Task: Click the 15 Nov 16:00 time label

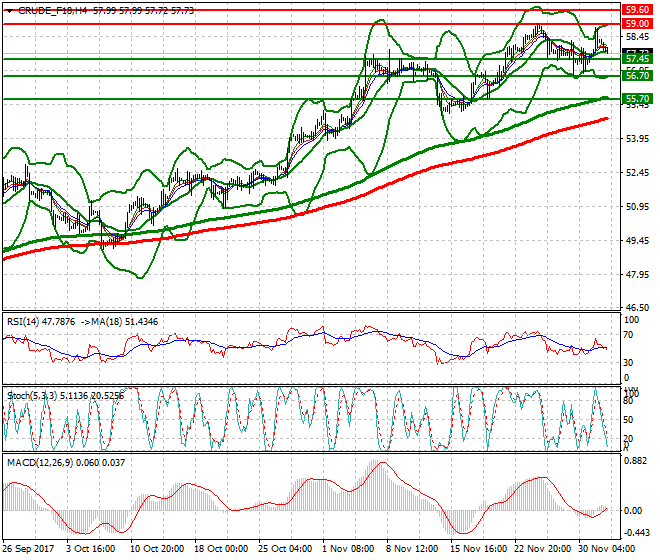Action: pyautogui.click(x=477, y=549)
